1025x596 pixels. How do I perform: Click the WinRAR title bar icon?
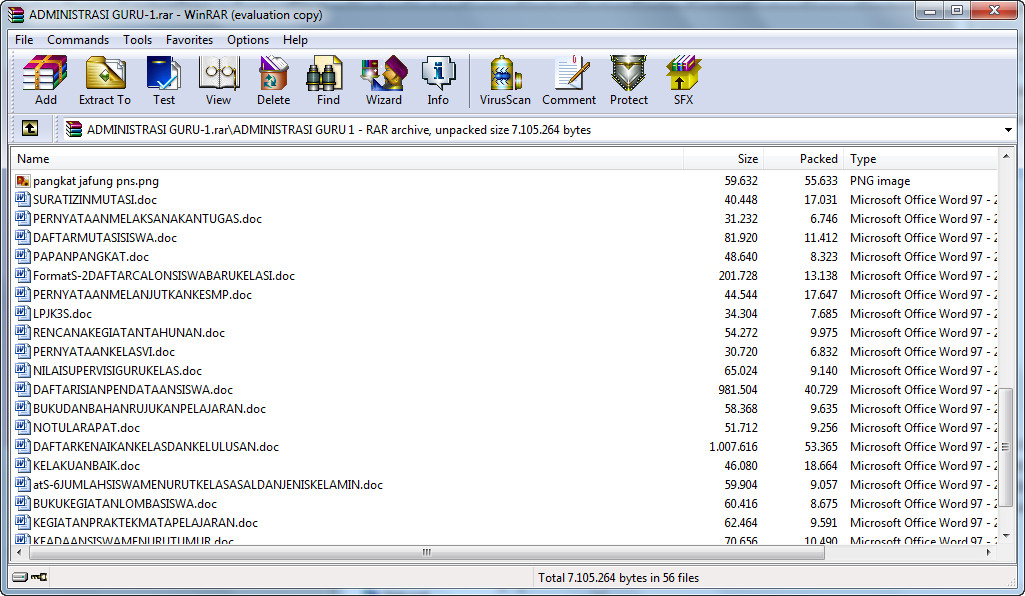(x=16, y=14)
